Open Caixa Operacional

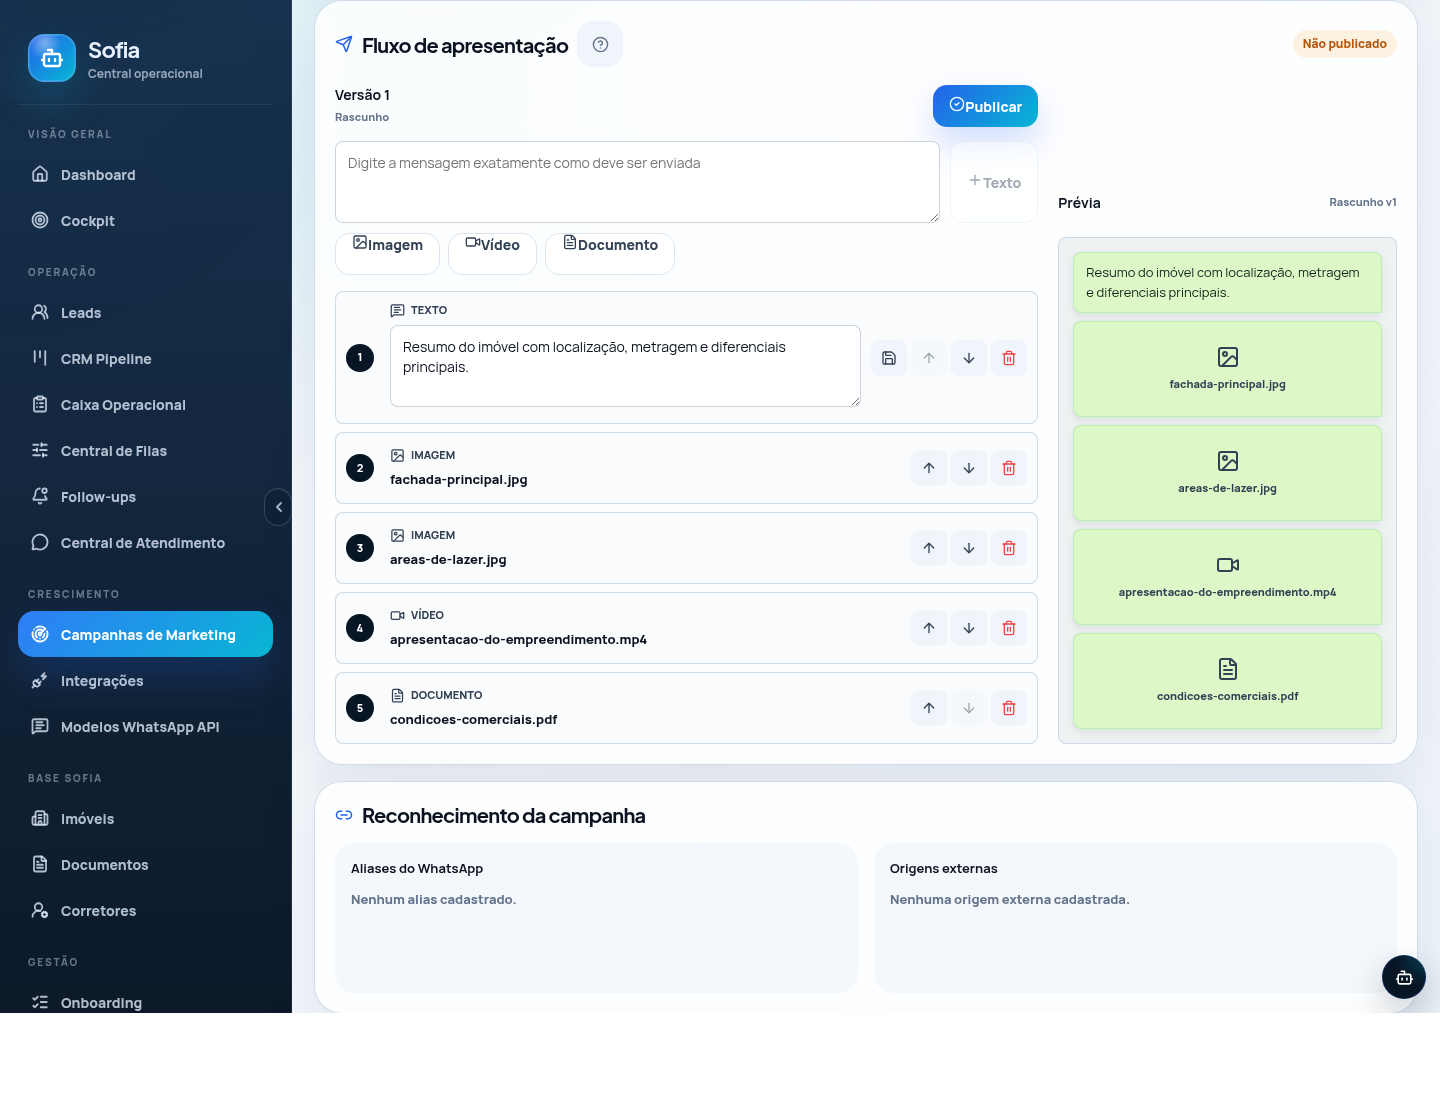[x=145, y=405]
